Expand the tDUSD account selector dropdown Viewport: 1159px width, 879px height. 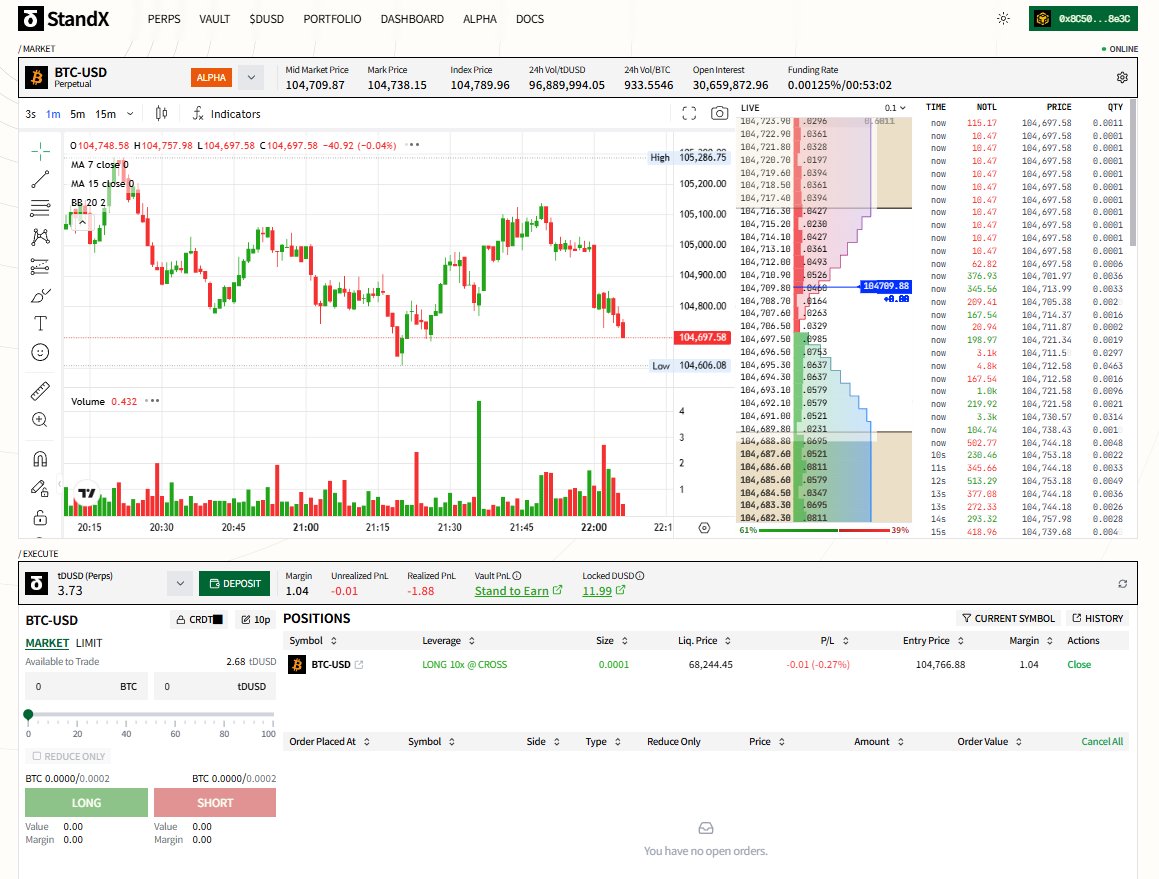click(180, 583)
